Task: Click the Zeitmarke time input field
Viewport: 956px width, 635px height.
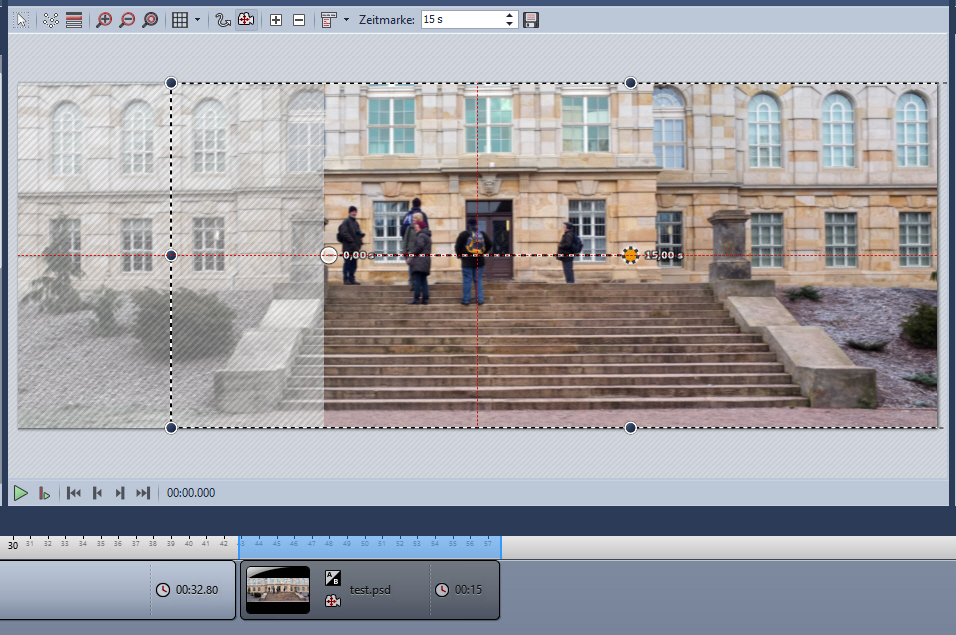Action: [460, 20]
